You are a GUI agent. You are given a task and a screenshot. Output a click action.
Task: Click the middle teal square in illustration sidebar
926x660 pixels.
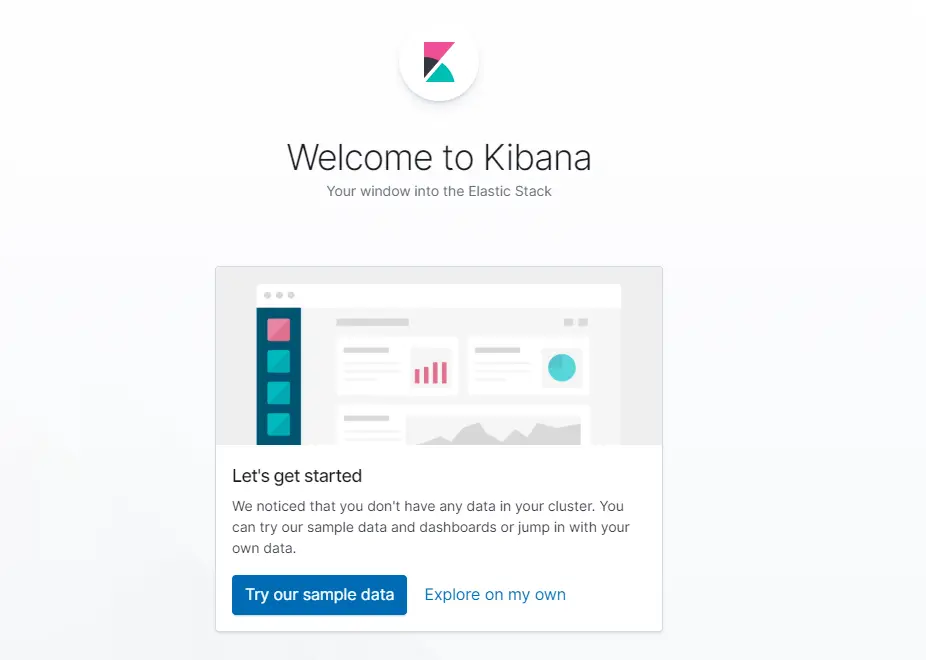click(x=278, y=393)
